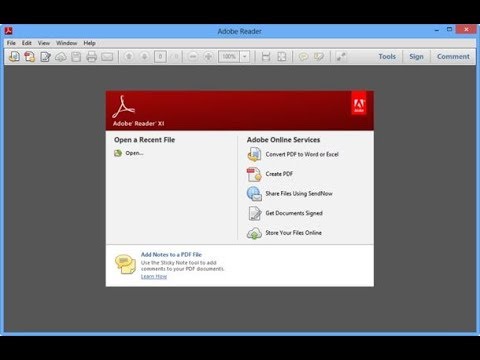Click the zoom out minus icon
The height and width of the screenshot is (360, 480).
193,57
